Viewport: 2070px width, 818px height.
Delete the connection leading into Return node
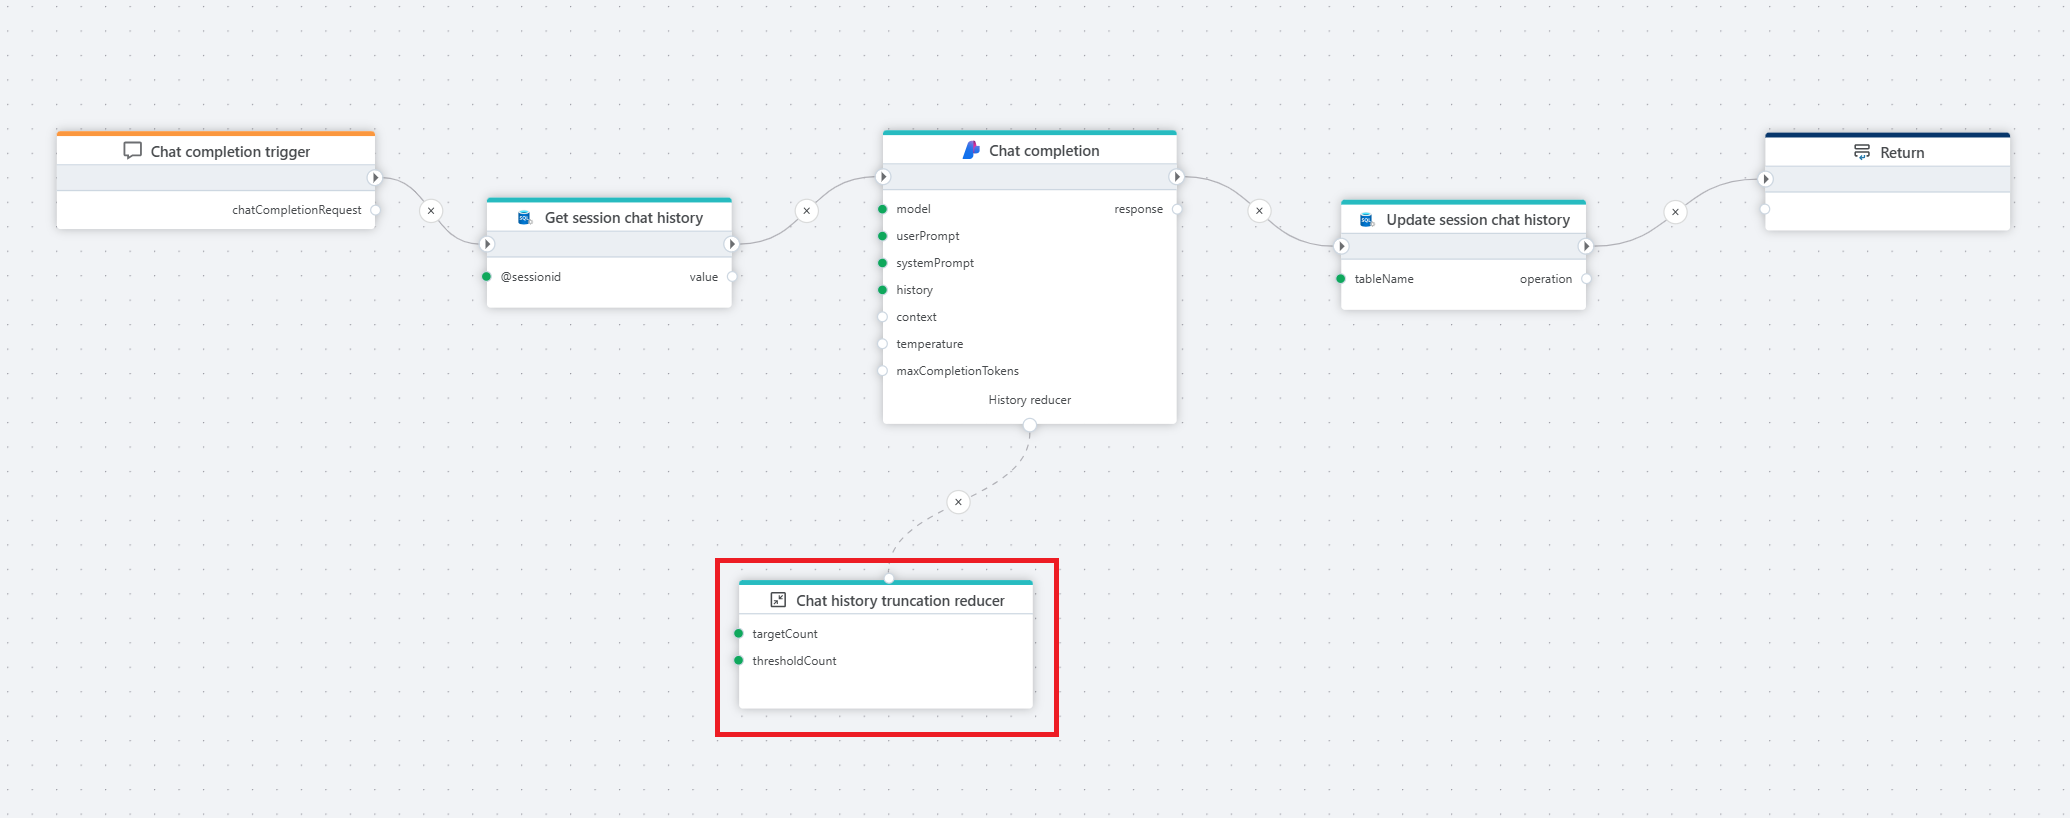pos(1675,212)
